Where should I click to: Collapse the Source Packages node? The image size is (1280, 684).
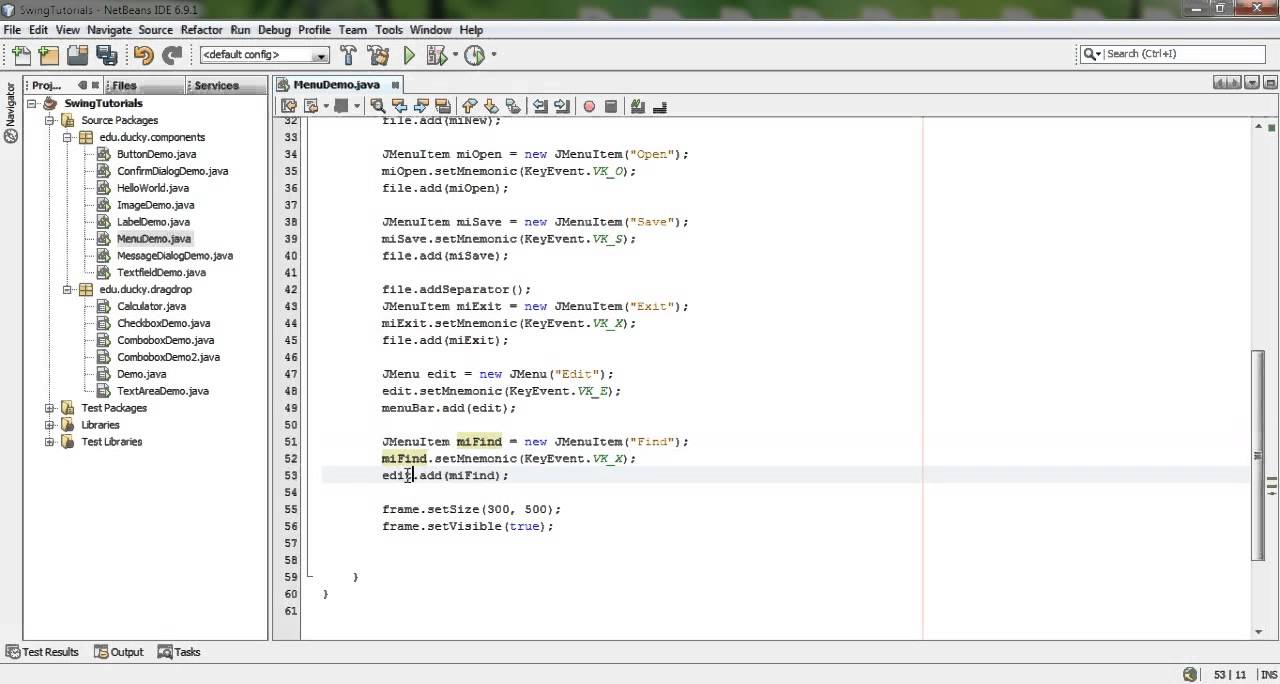[x=50, y=120]
